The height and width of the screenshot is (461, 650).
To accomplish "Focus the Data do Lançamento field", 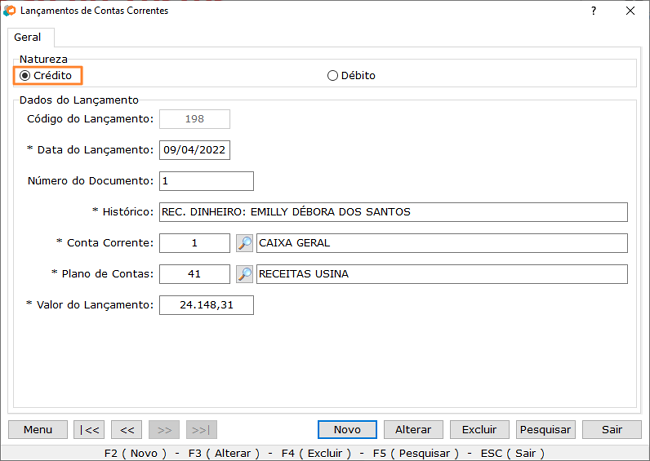I will point(194,150).
